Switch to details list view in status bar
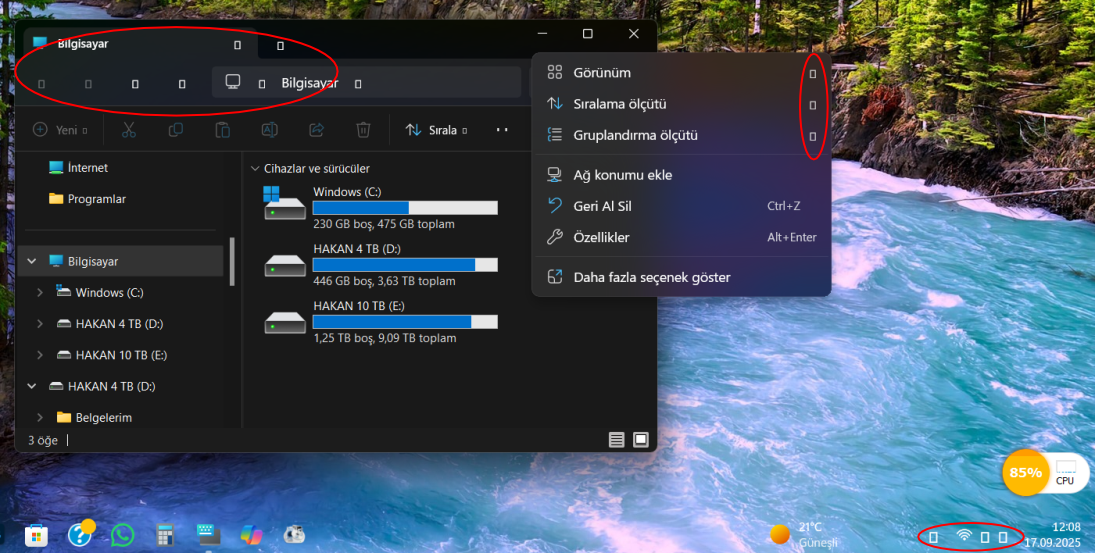Screen dimensions: 1095x553 [616, 439]
